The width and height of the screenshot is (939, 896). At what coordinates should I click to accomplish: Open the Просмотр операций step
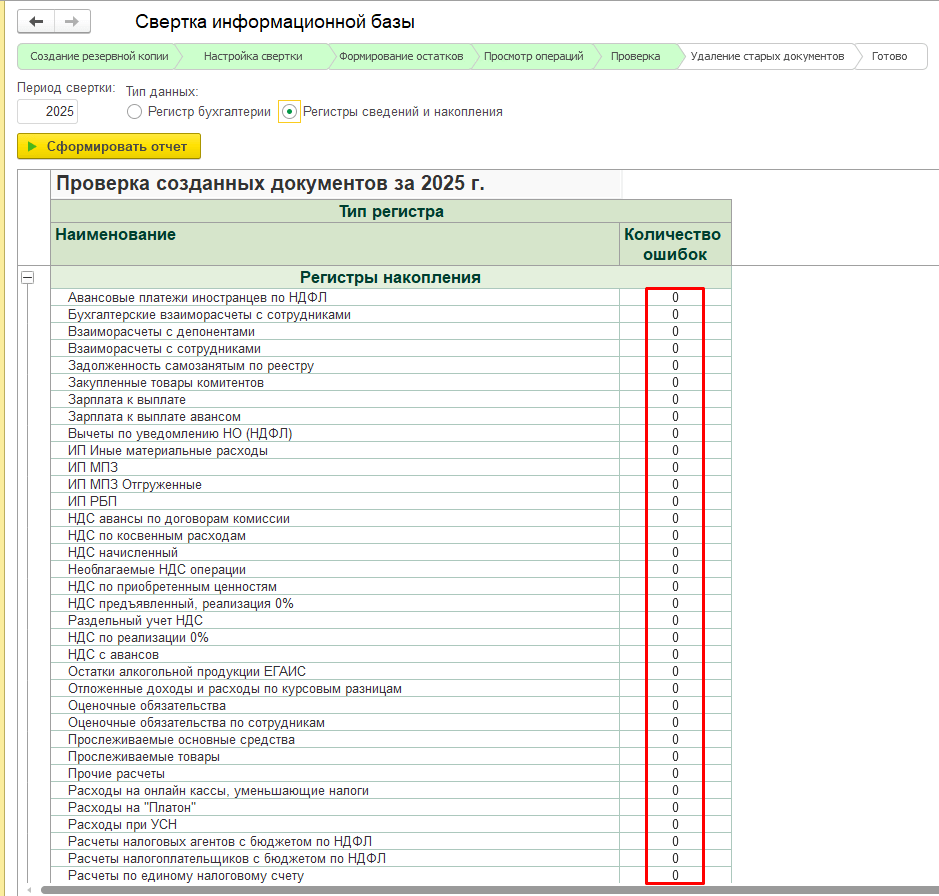pyautogui.click(x=534, y=56)
